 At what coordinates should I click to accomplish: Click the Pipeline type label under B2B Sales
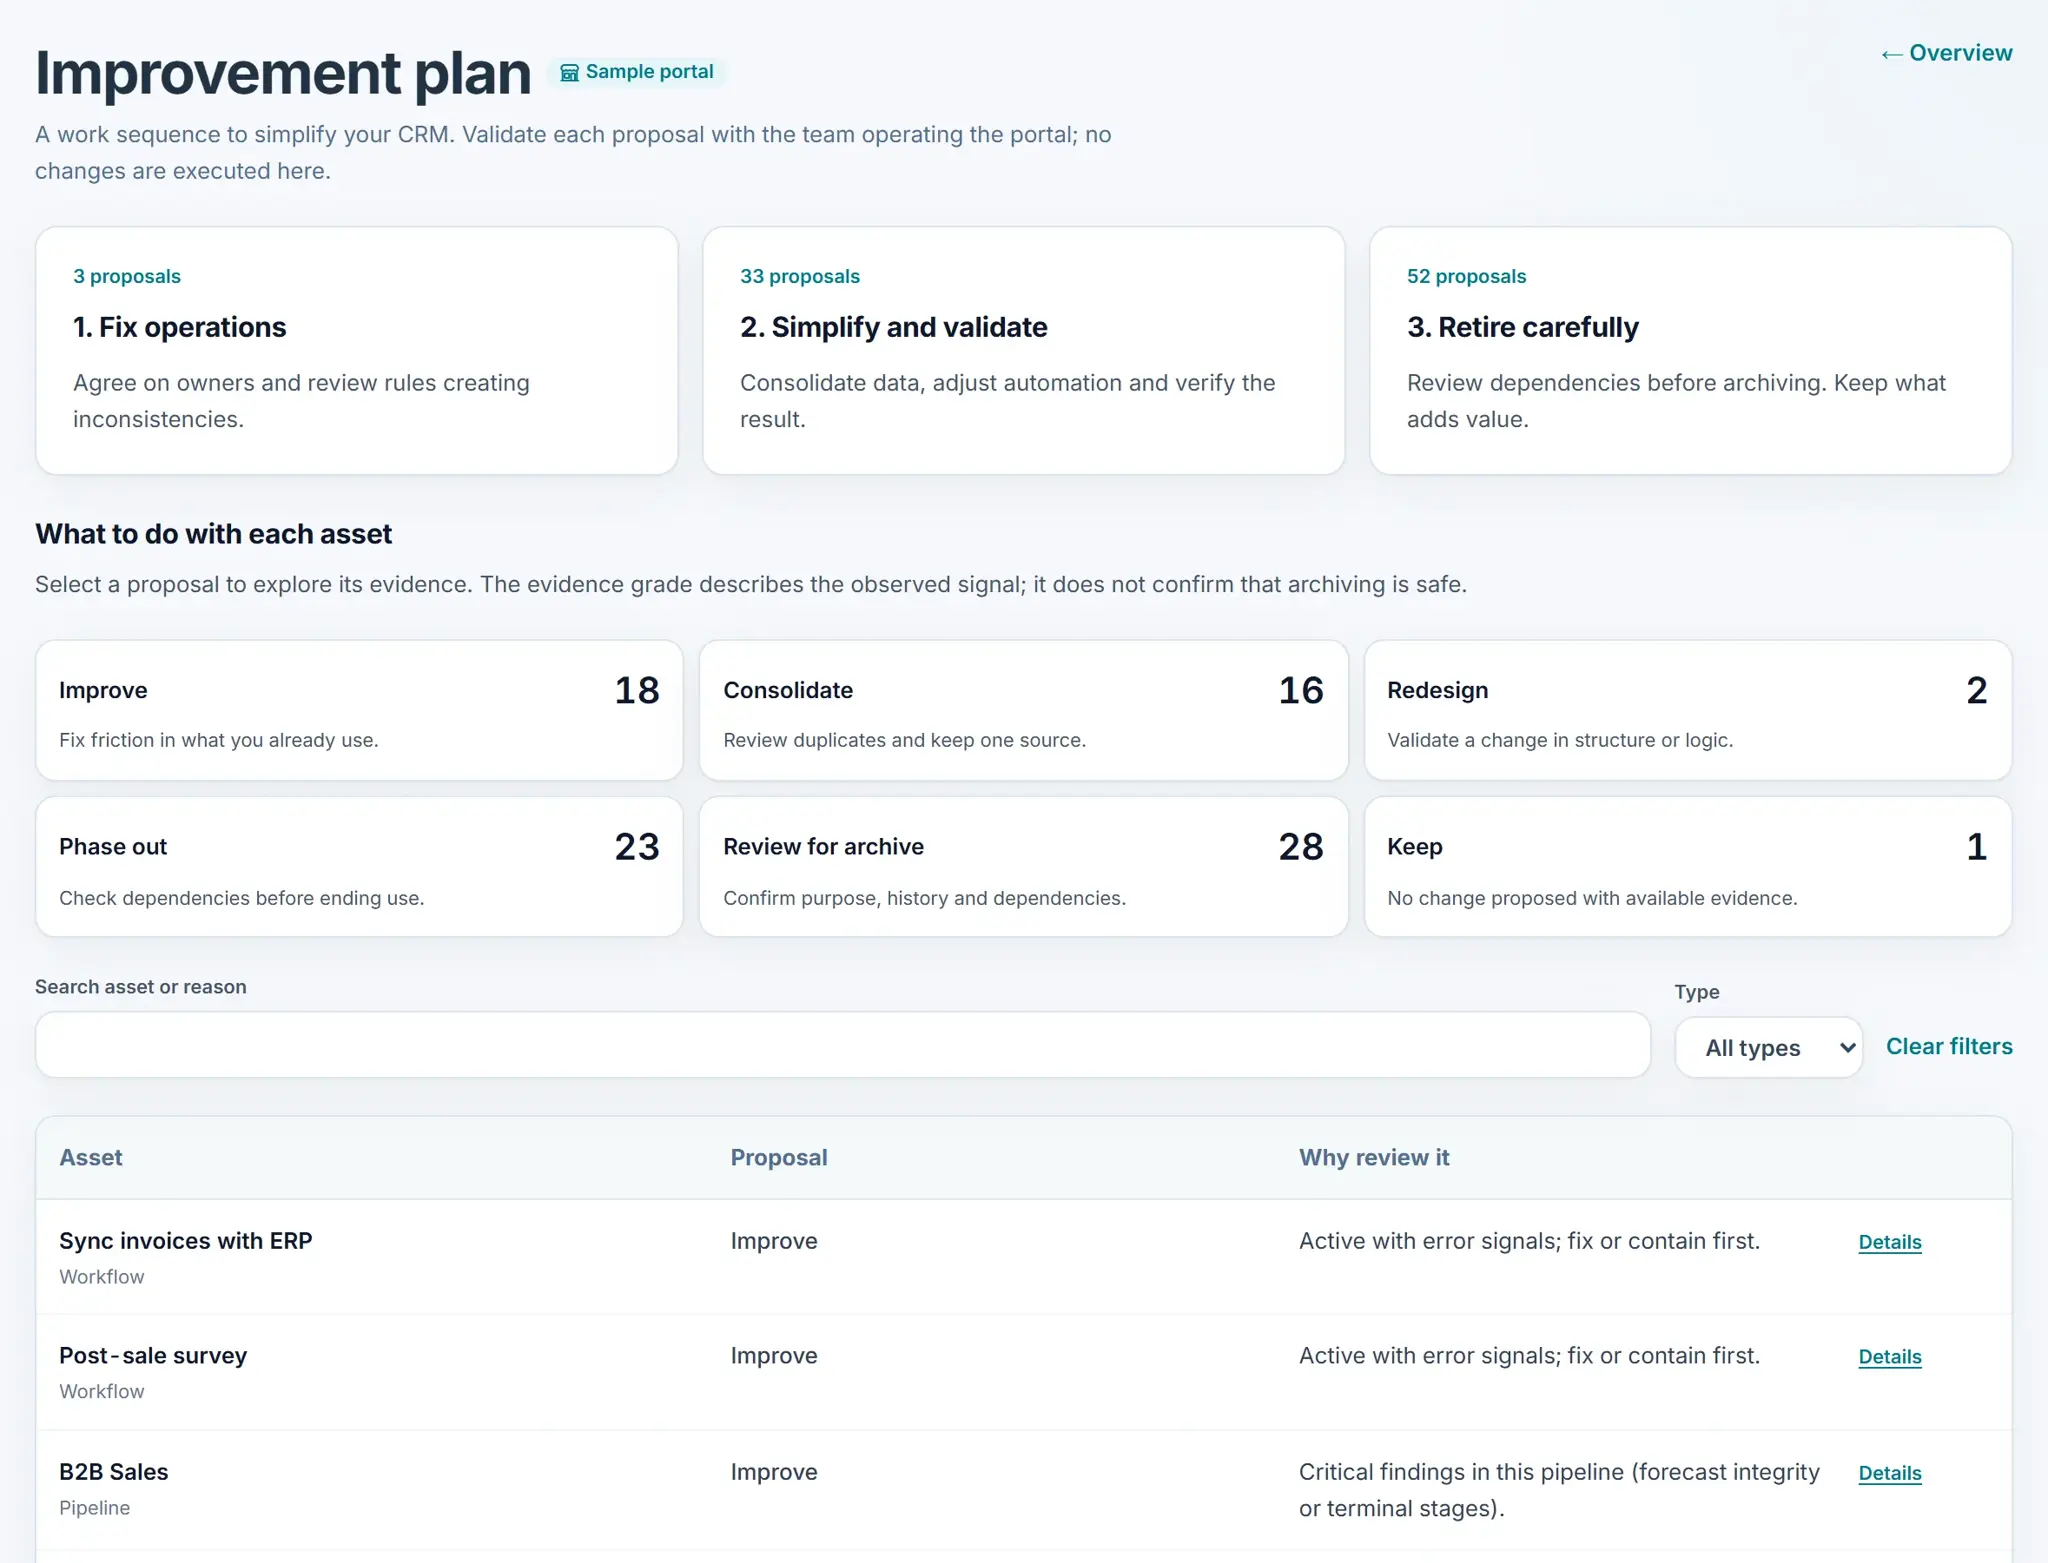(x=95, y=1508)
